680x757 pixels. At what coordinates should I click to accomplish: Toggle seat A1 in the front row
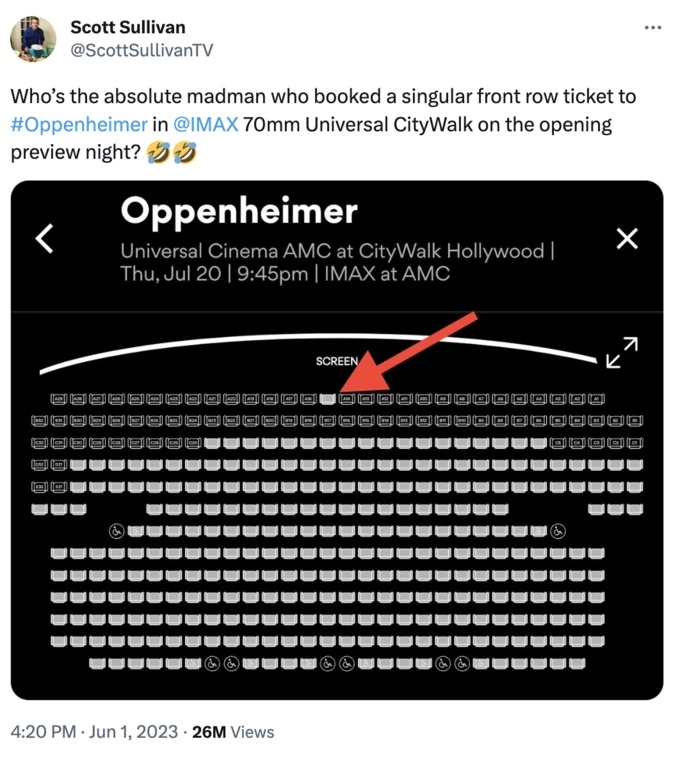597,399
